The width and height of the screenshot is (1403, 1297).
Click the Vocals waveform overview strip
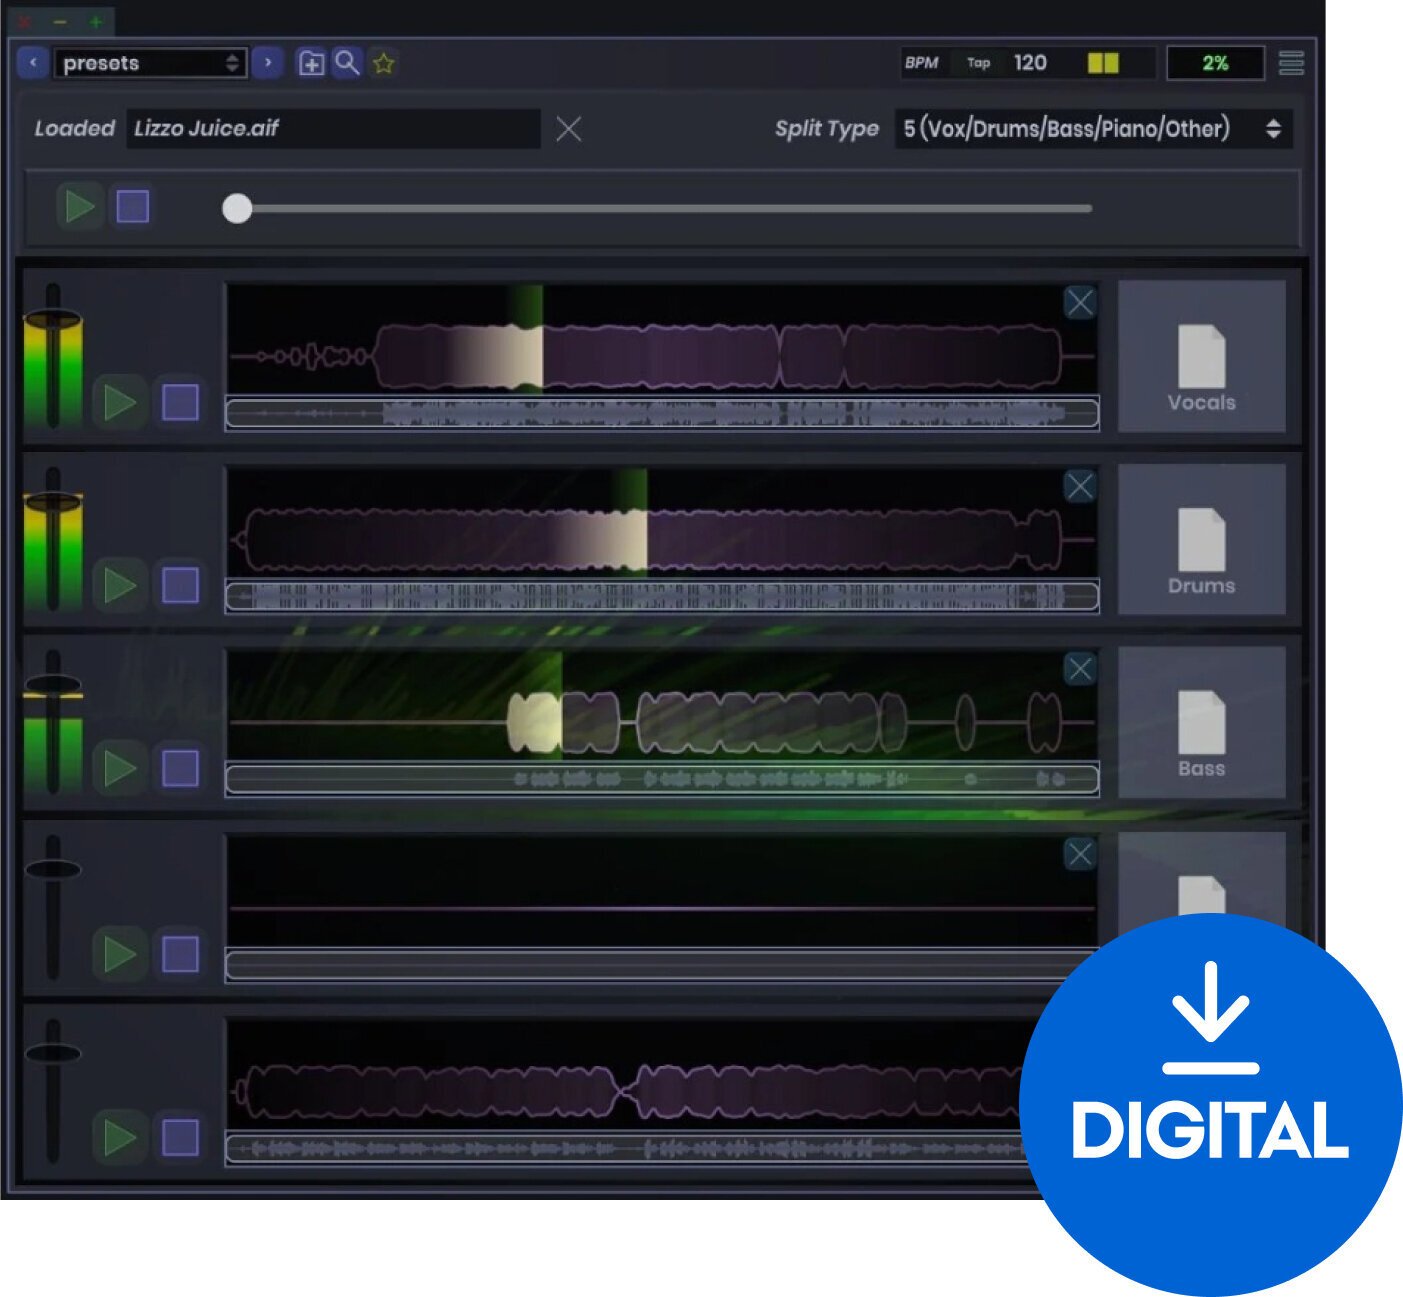pos(662,413)
